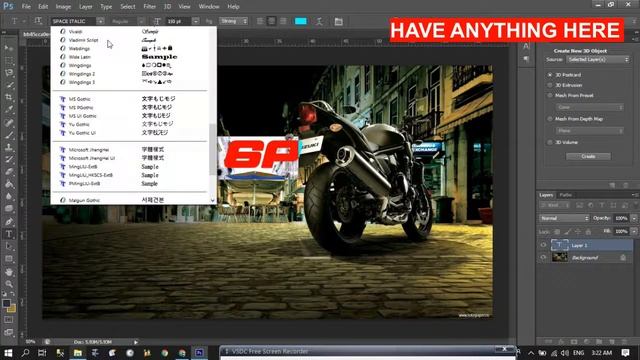Click the yellow background color swatch

pos(12,309)
